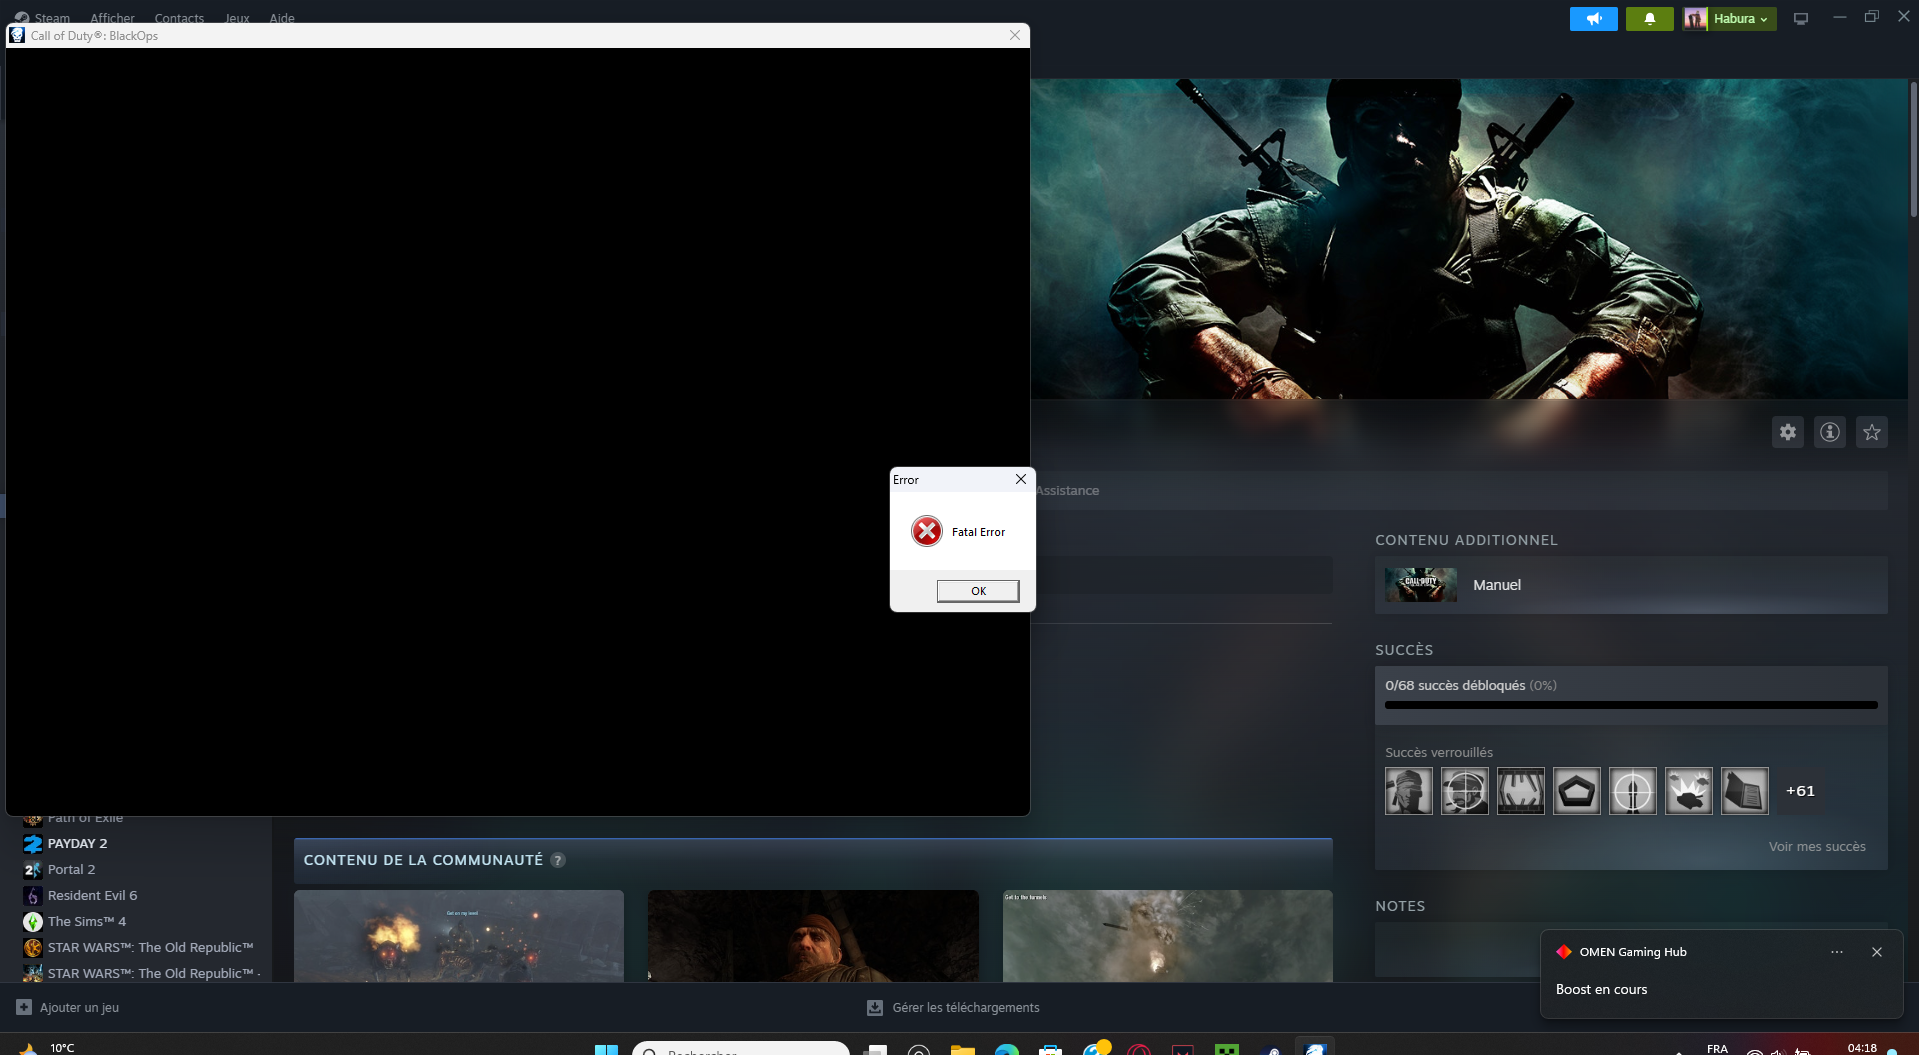Open the zombies explosion community screenshot
This screenshot has width=1919, height=1055.
click(x=459, y=936)
